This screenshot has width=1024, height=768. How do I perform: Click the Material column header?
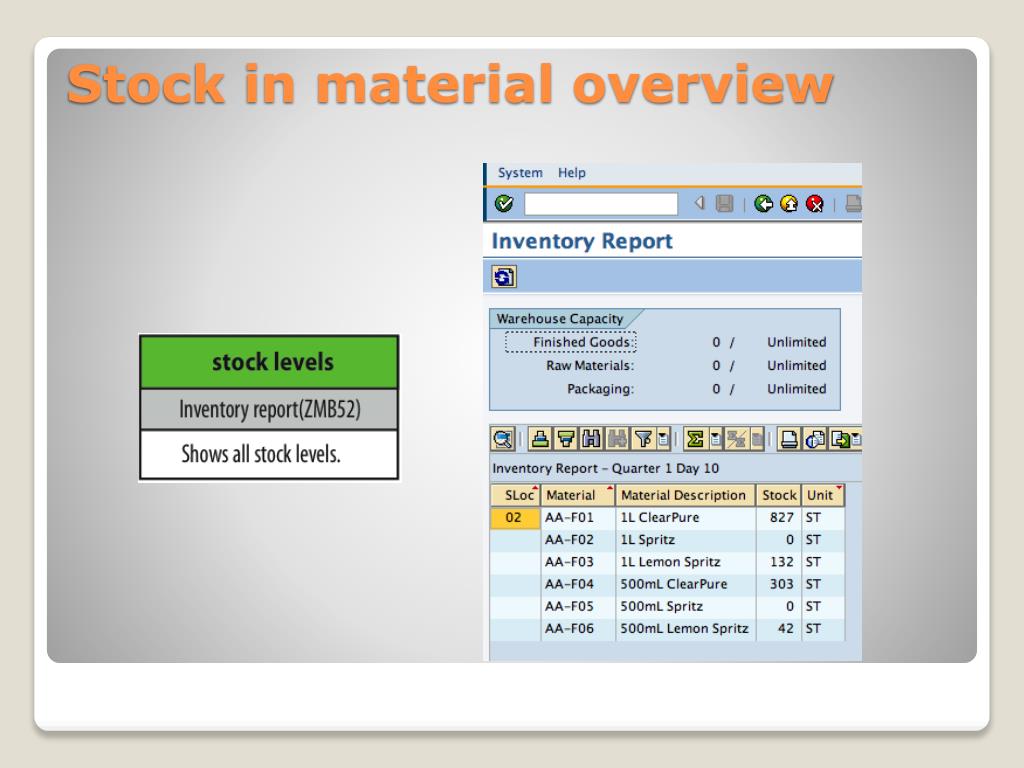coord(578,495)
